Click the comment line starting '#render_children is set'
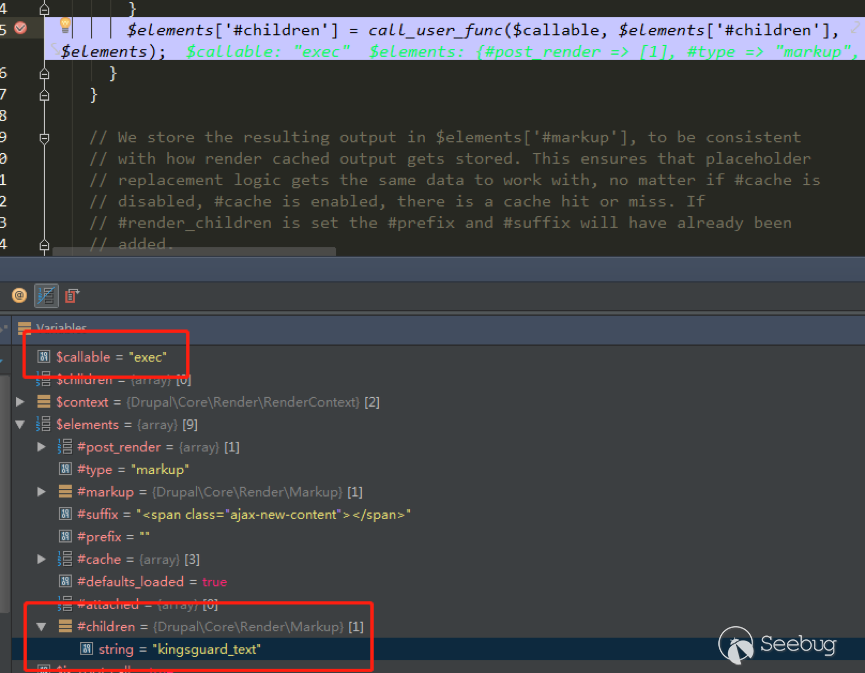The height and width of the screenshot is (673, 865). [441, 223]
